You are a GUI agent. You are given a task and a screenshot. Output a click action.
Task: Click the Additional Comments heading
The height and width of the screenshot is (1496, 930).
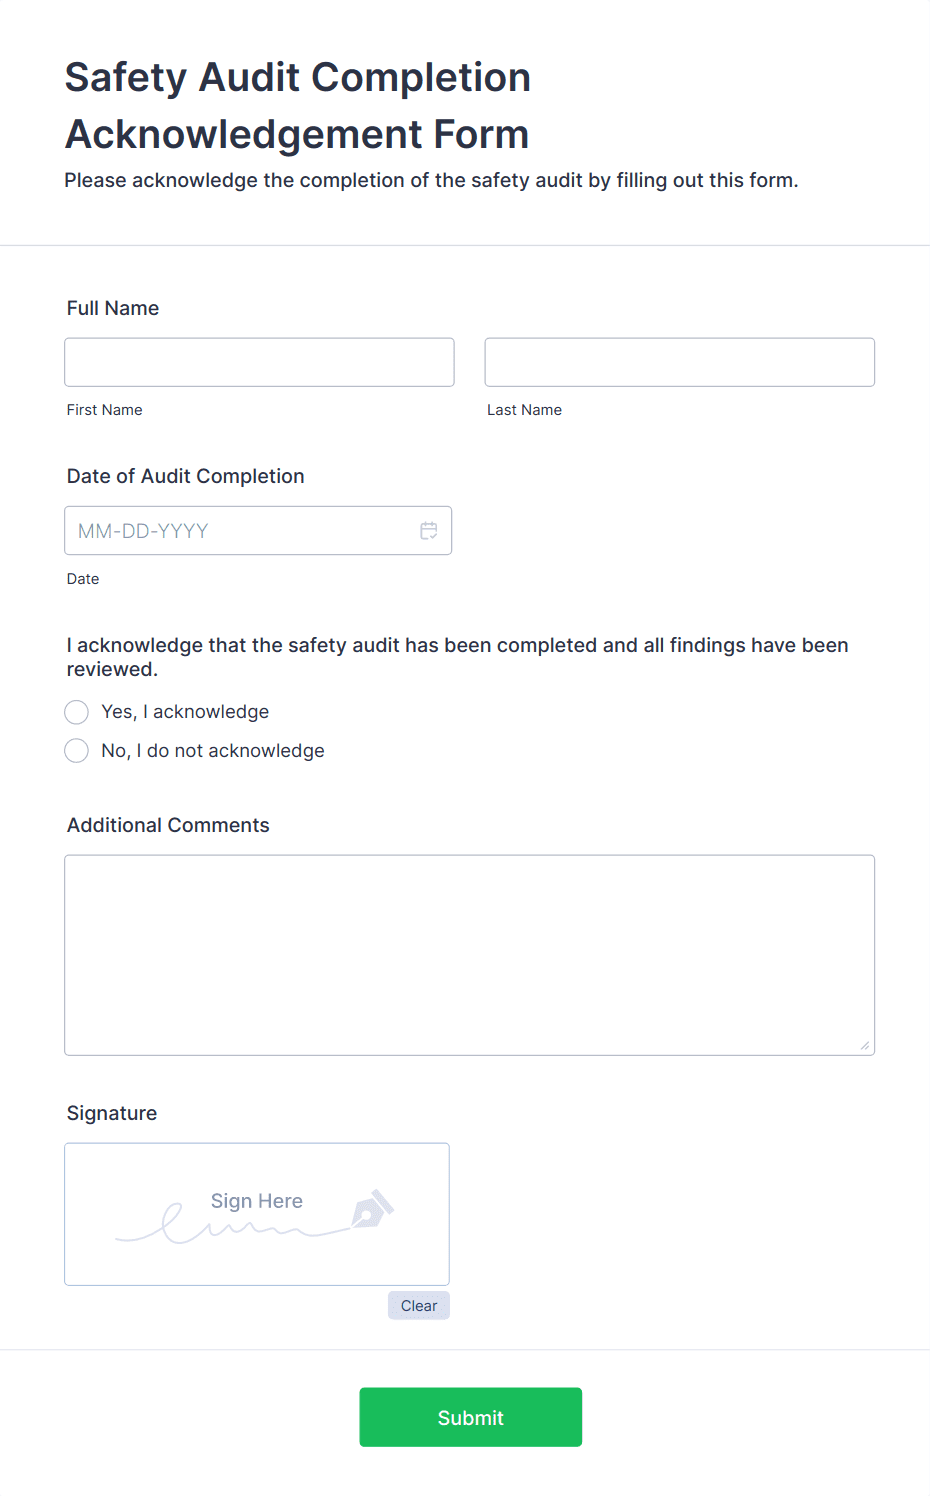tap(168, 825)
